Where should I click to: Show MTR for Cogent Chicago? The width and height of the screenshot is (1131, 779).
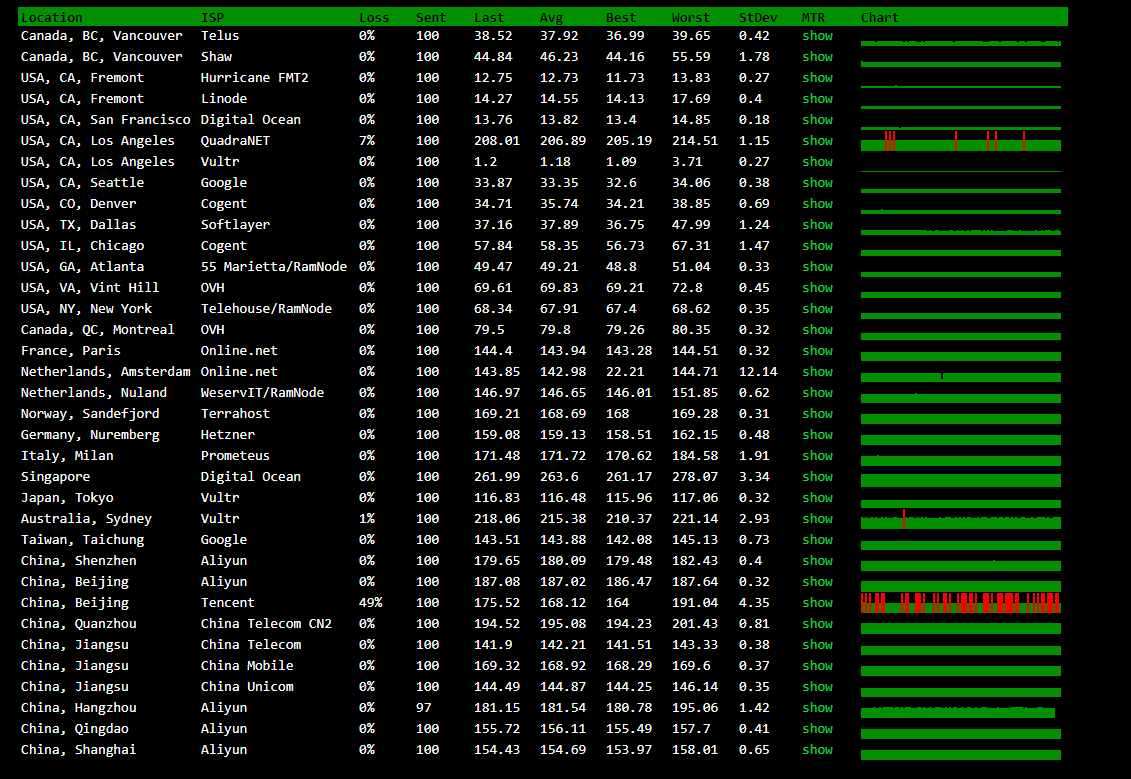[817, 245]
